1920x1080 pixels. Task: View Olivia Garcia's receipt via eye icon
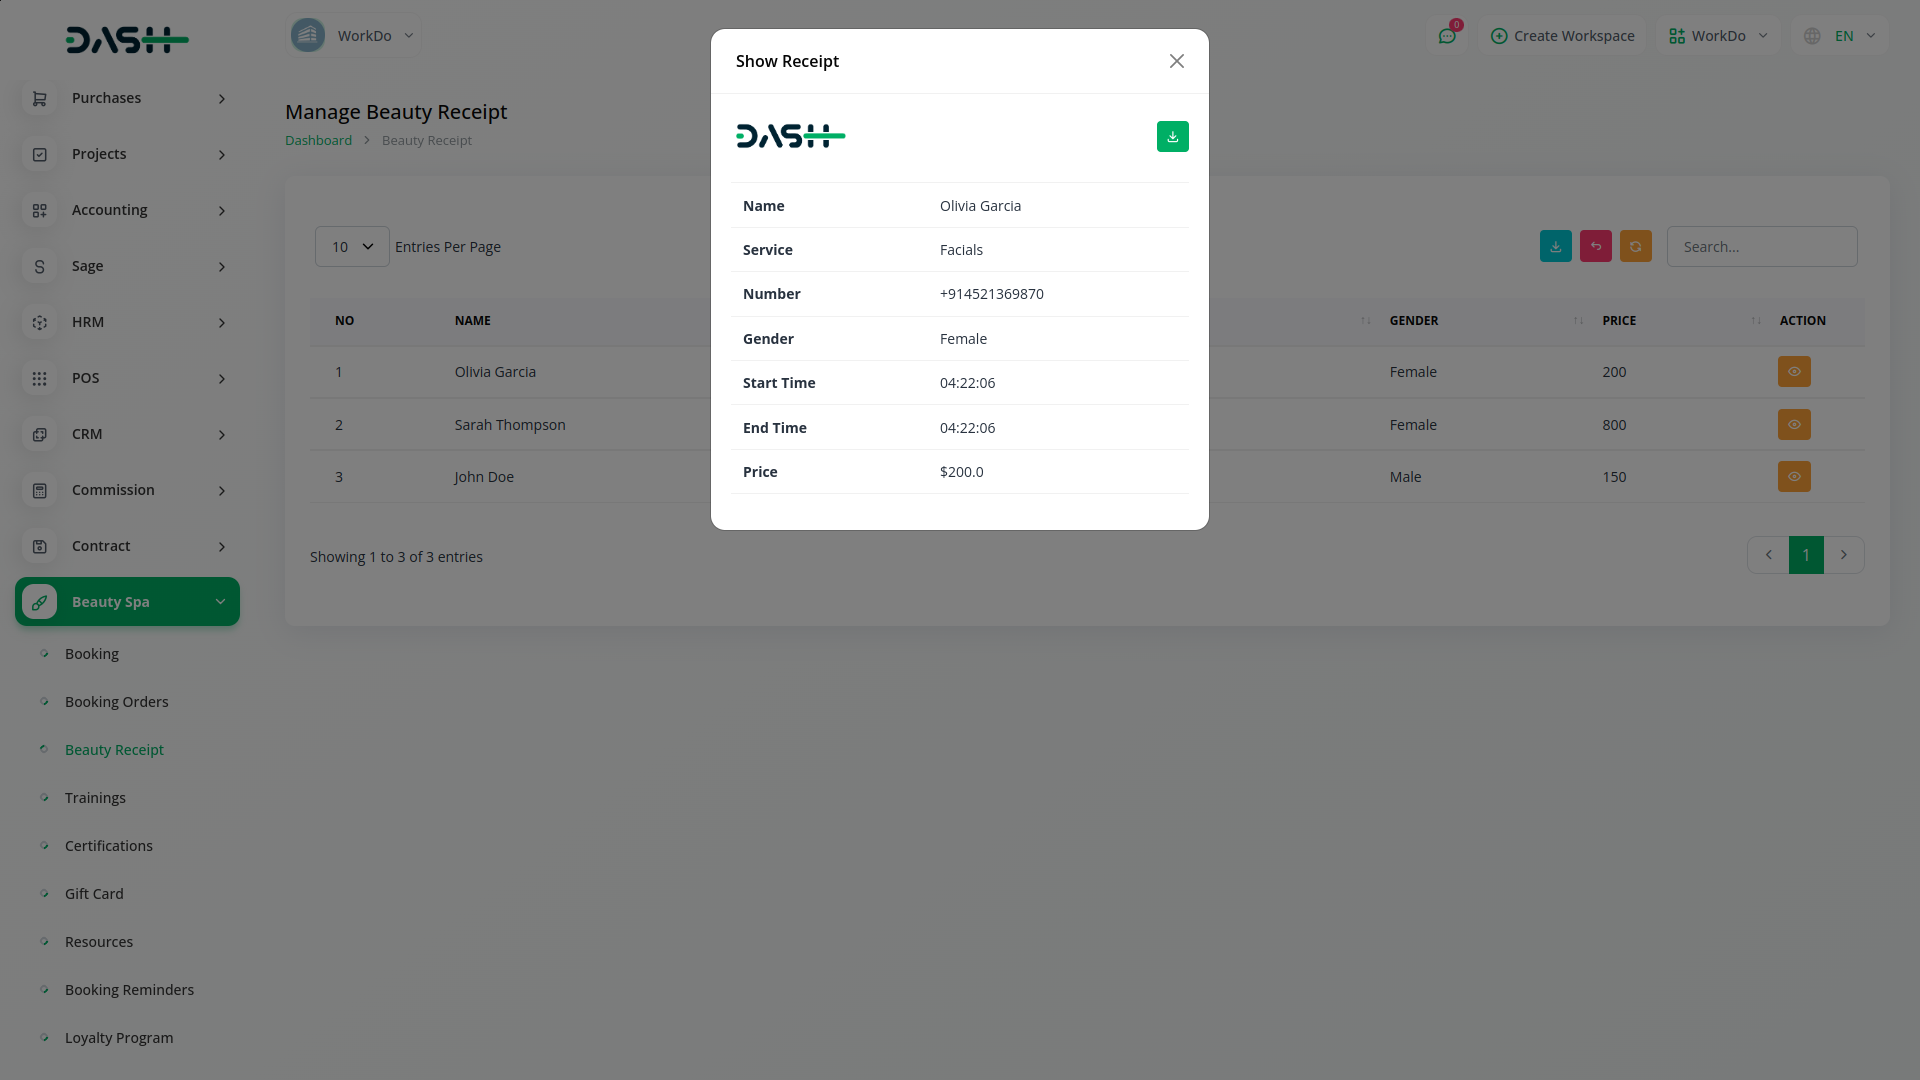(x=1793, y=372)
